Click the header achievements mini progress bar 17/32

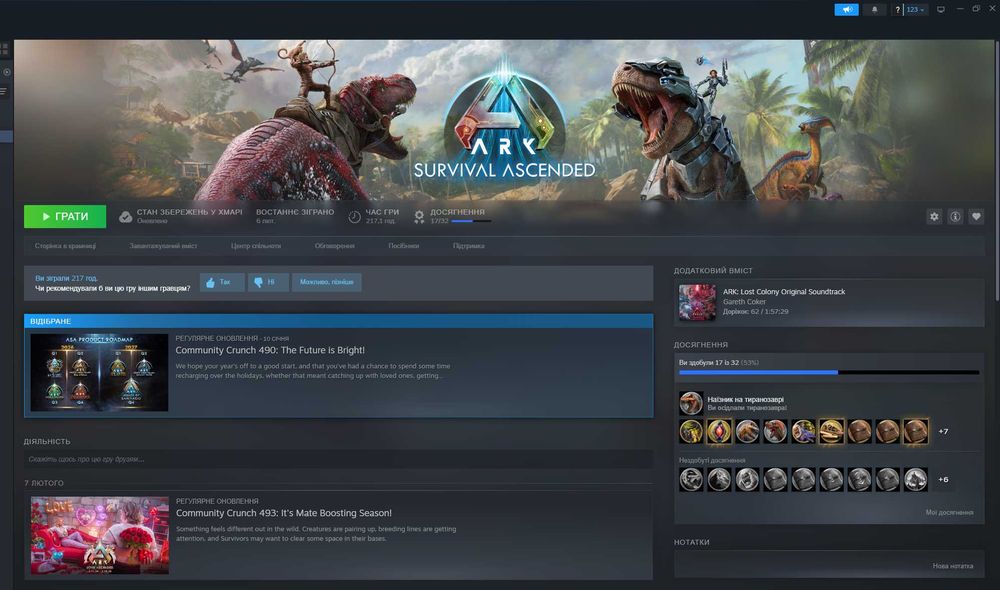471,221
